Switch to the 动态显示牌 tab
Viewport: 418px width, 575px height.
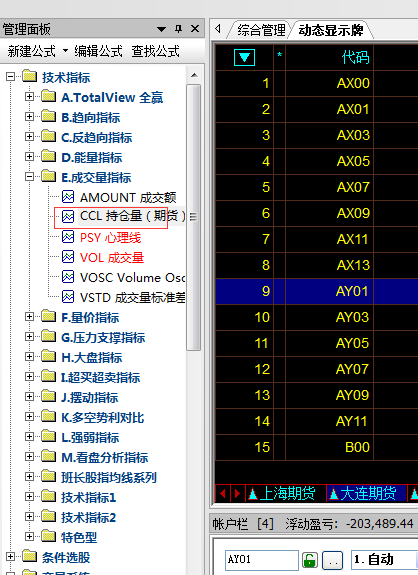331,30
